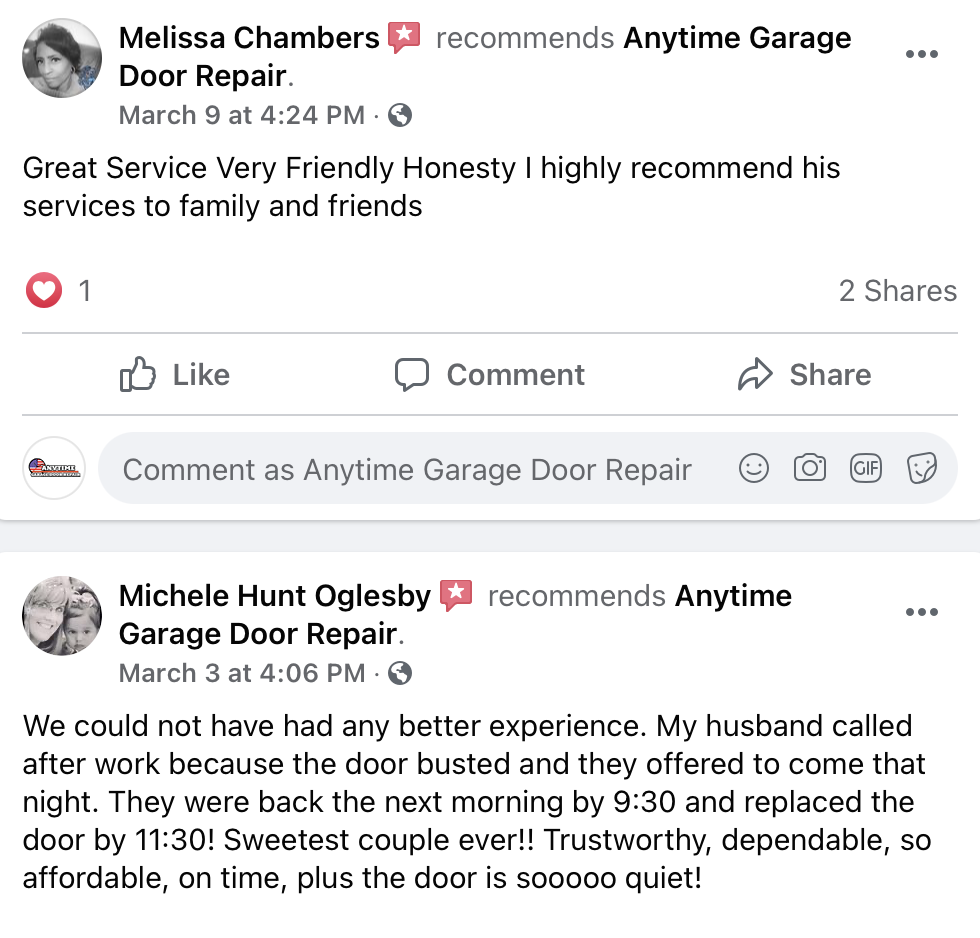This screenshot has width=980, height=938.
Task: Click the heart reaction icon
Action: (x=44, y=291)
